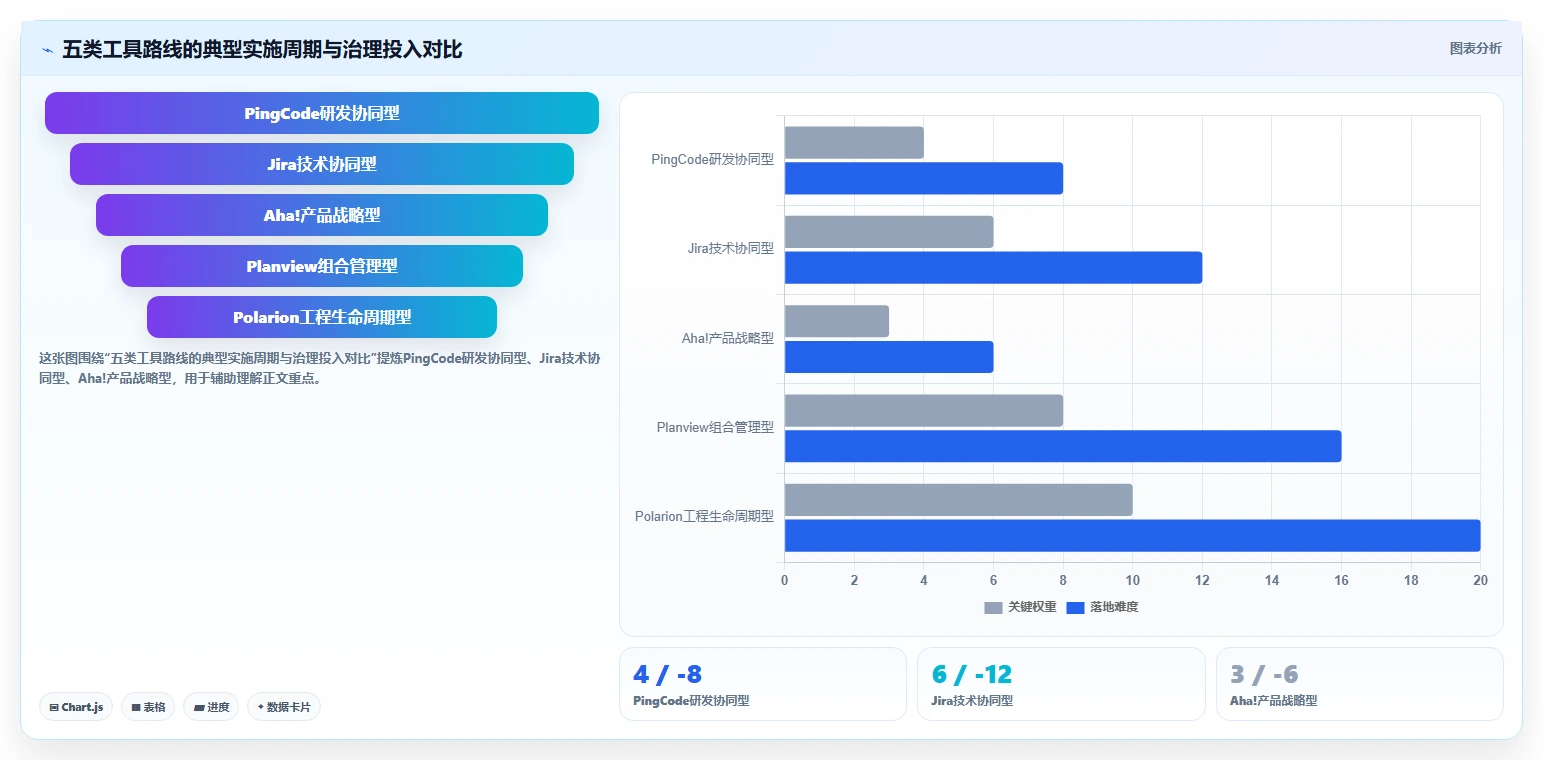Click the 进度 tag chip
This screenshot has width=1543, height=760.
click(211, 707)
